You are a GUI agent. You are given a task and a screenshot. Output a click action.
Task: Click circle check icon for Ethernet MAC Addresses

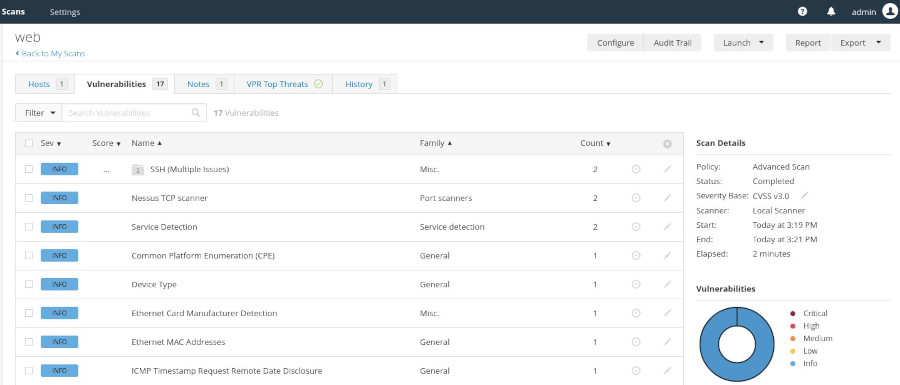click(x=636, y=342)
